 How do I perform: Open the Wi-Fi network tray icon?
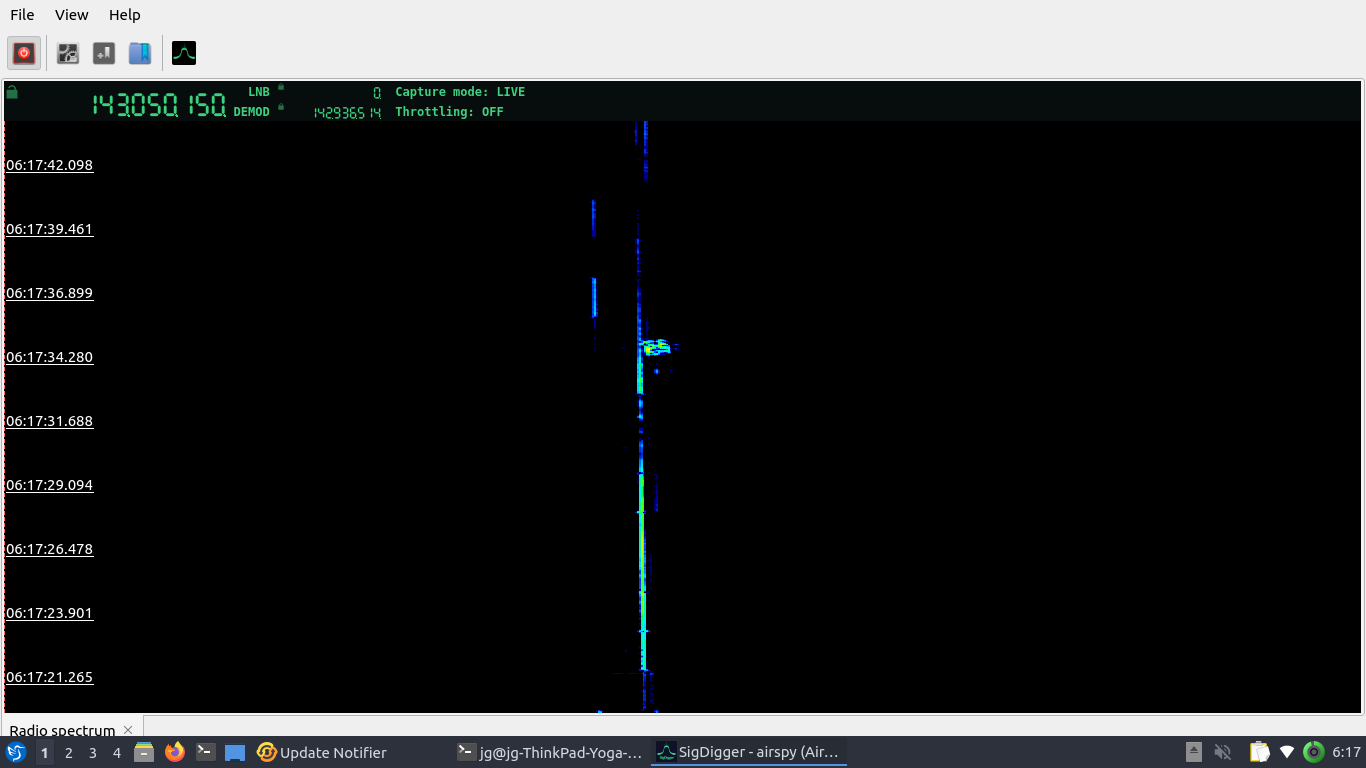1287,752
